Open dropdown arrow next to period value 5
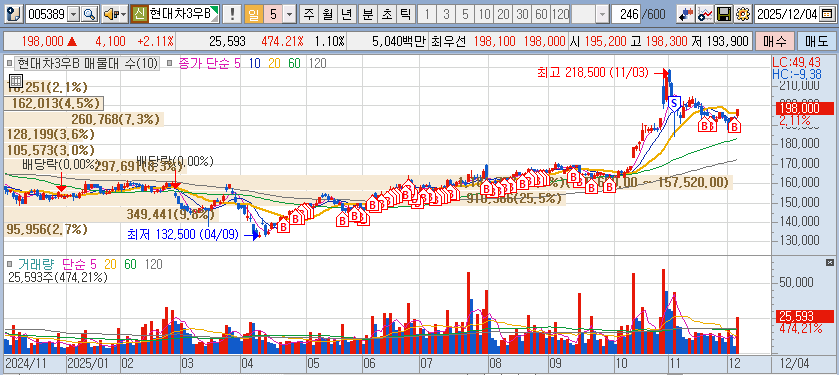839x375 pixels. pos(289,14)
